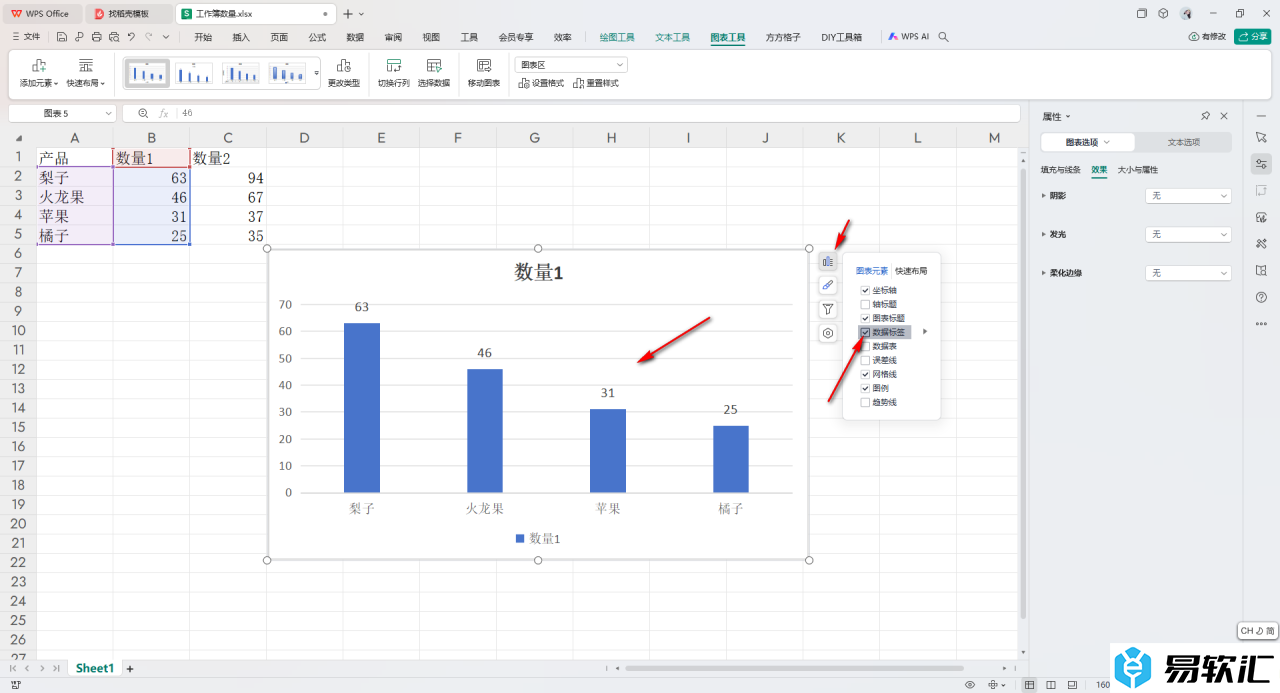The width and height of the screenshot is (1280, 693).
Task: Add a new sheet with plus button
Action: [x=130, y=668]
